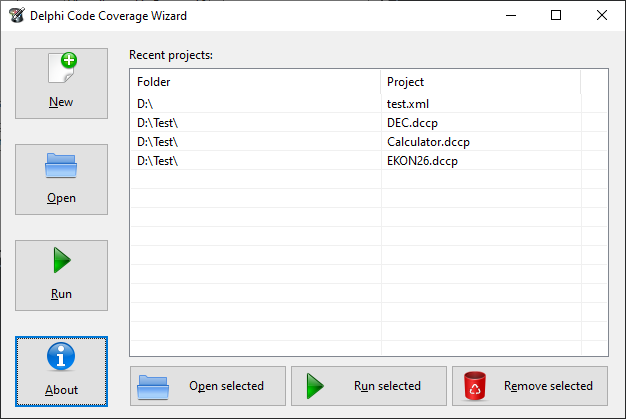This screenshot has width=626, height=419.
Task: Maximize the wizard window
Action: tap(556, 16)
